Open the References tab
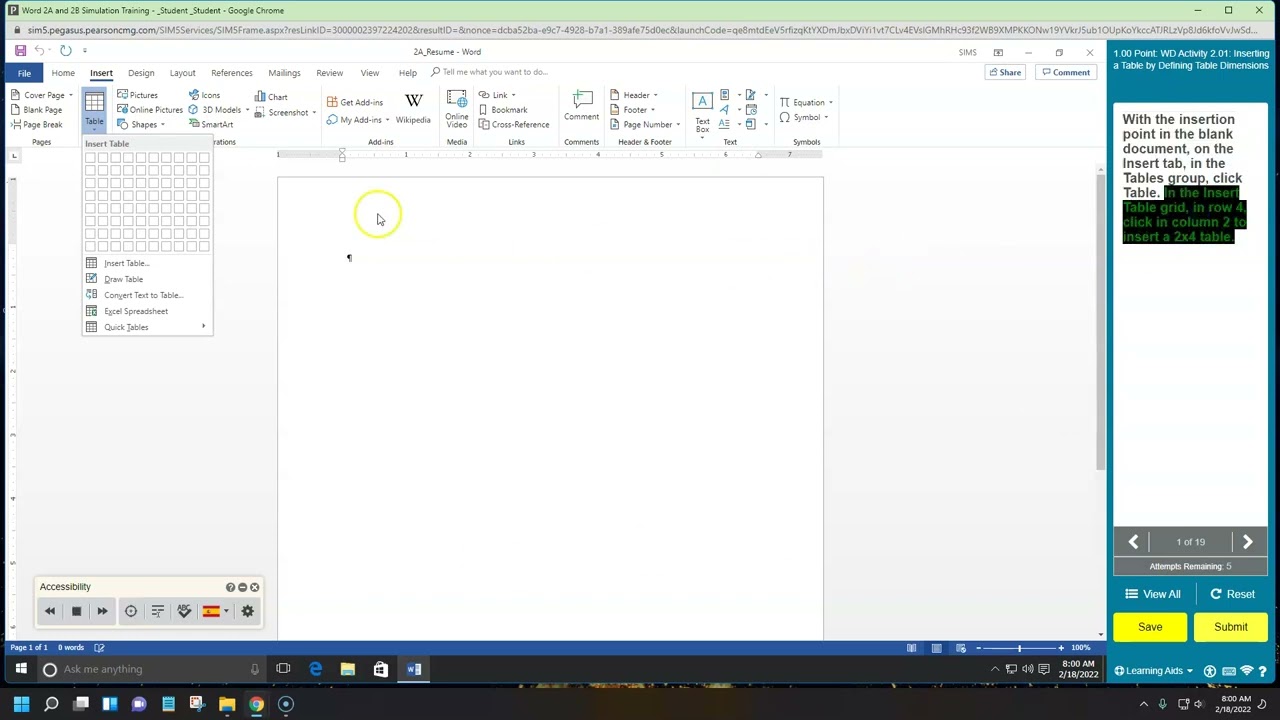 click(231, 73)
